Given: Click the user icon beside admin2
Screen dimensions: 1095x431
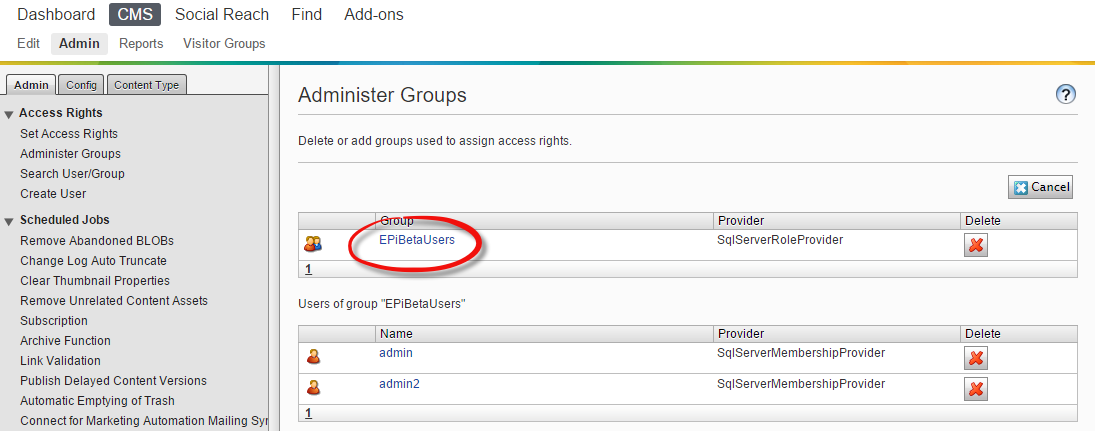Looking at the screenshot, I should (313, 387).
